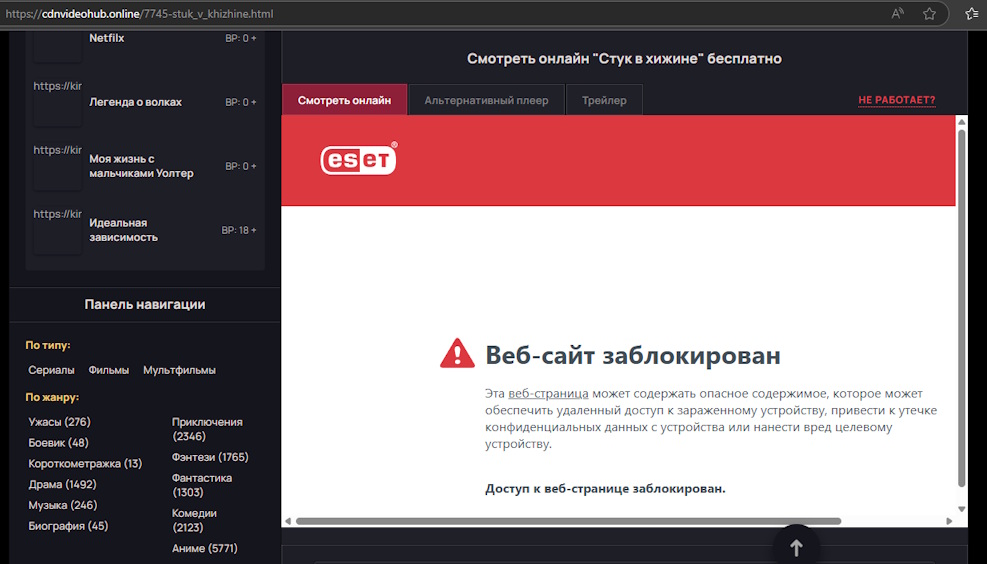
Task: Click the frame's vertical scrollbar thumb
Action: click(961, 308)
